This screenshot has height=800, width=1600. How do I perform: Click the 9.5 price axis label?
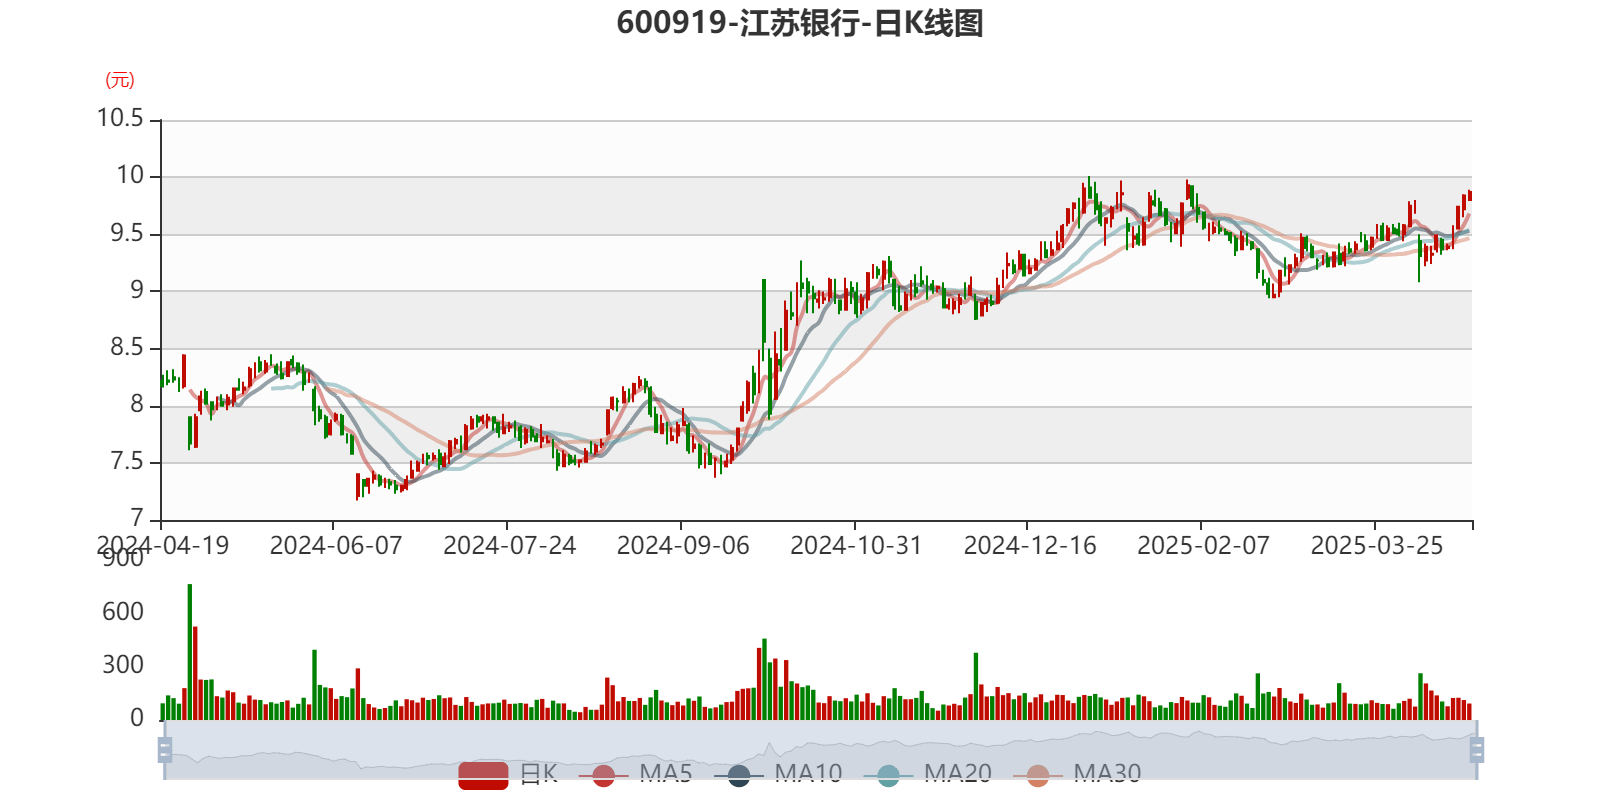(x=127, y=233)
